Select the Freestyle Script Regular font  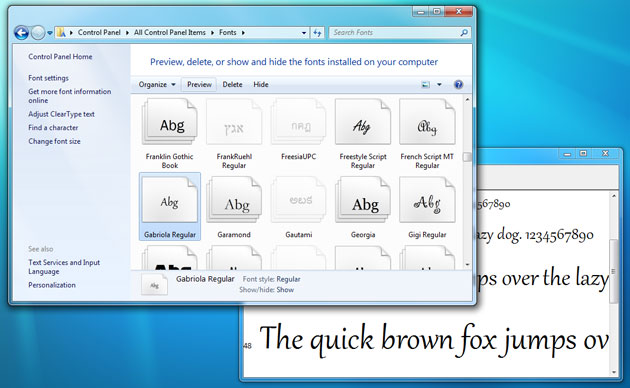click(362, 134)
